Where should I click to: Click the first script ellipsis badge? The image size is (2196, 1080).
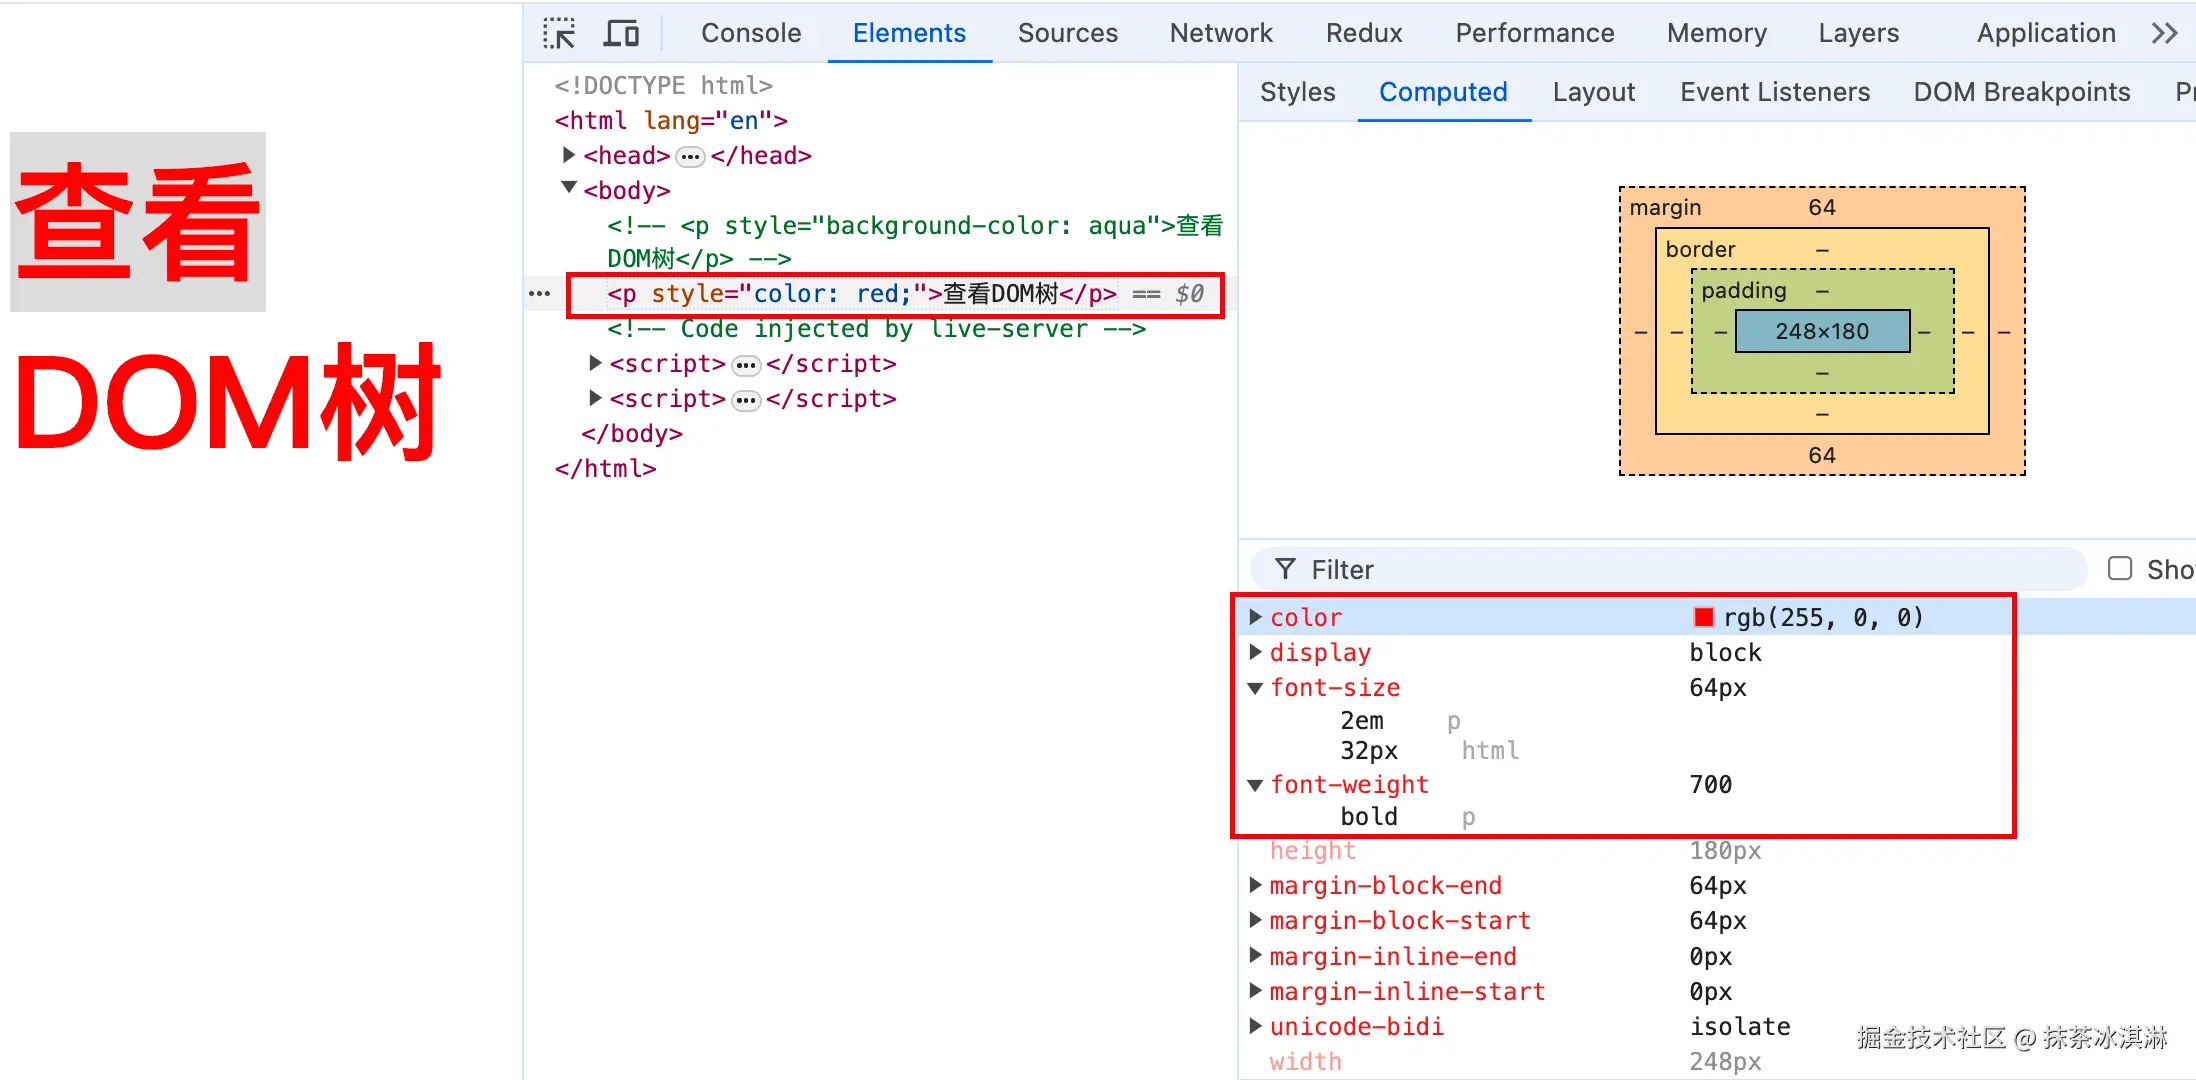pyautogui.click(x=746, y=365)
